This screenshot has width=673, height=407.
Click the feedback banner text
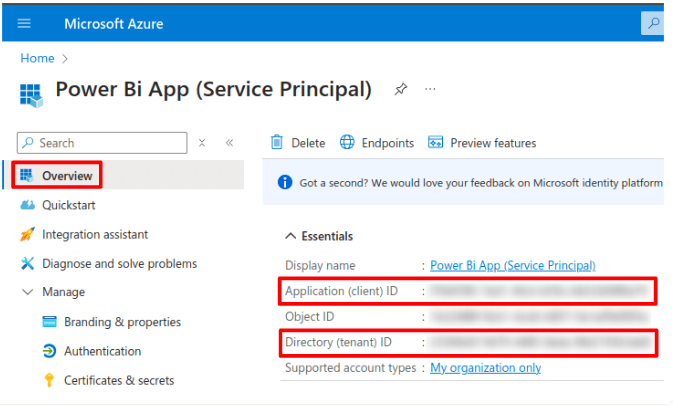(481, 183)
